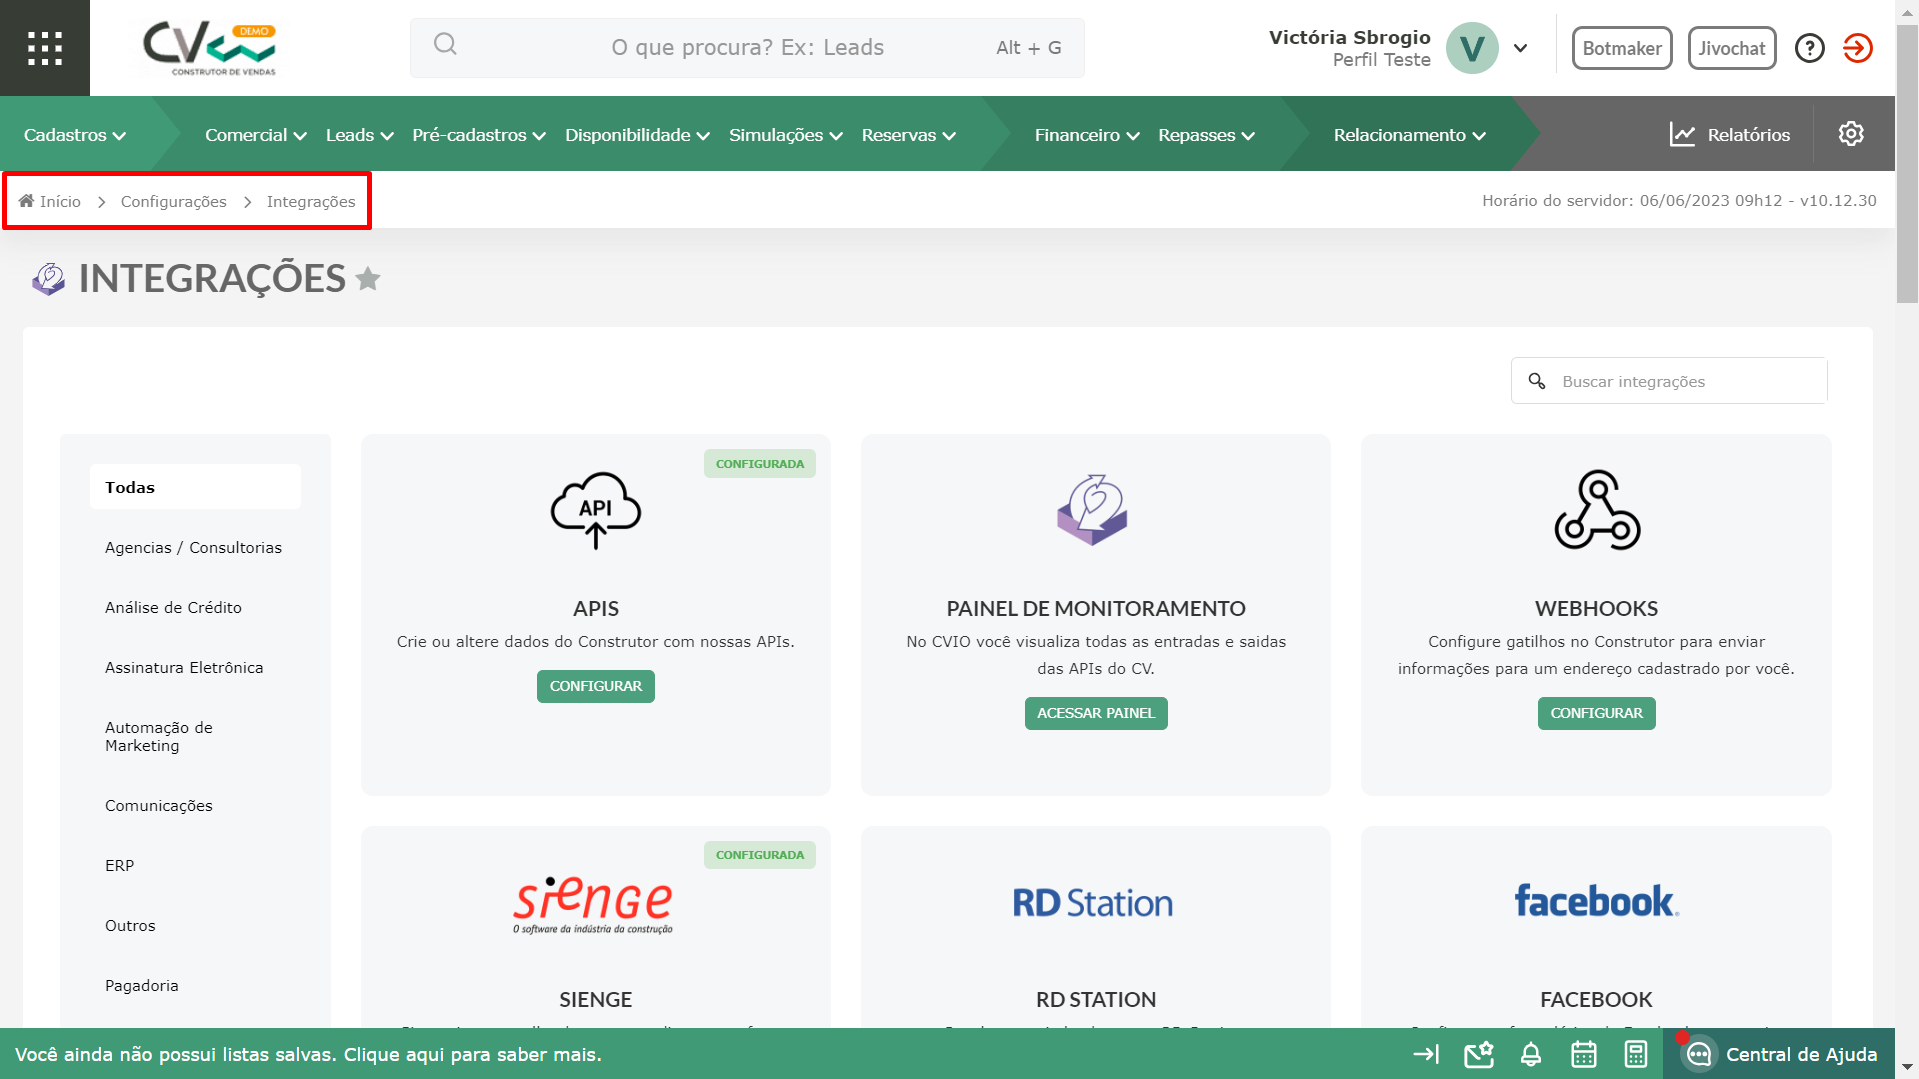The height and width of the screenshot is (1079, 1919).
Task: Select ERP category
Action: pos(120,865)
